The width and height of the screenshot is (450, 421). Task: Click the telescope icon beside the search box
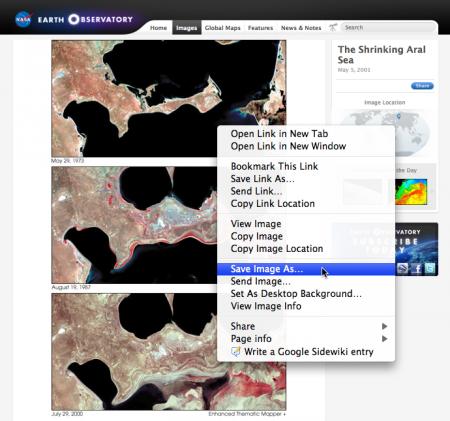333,28
